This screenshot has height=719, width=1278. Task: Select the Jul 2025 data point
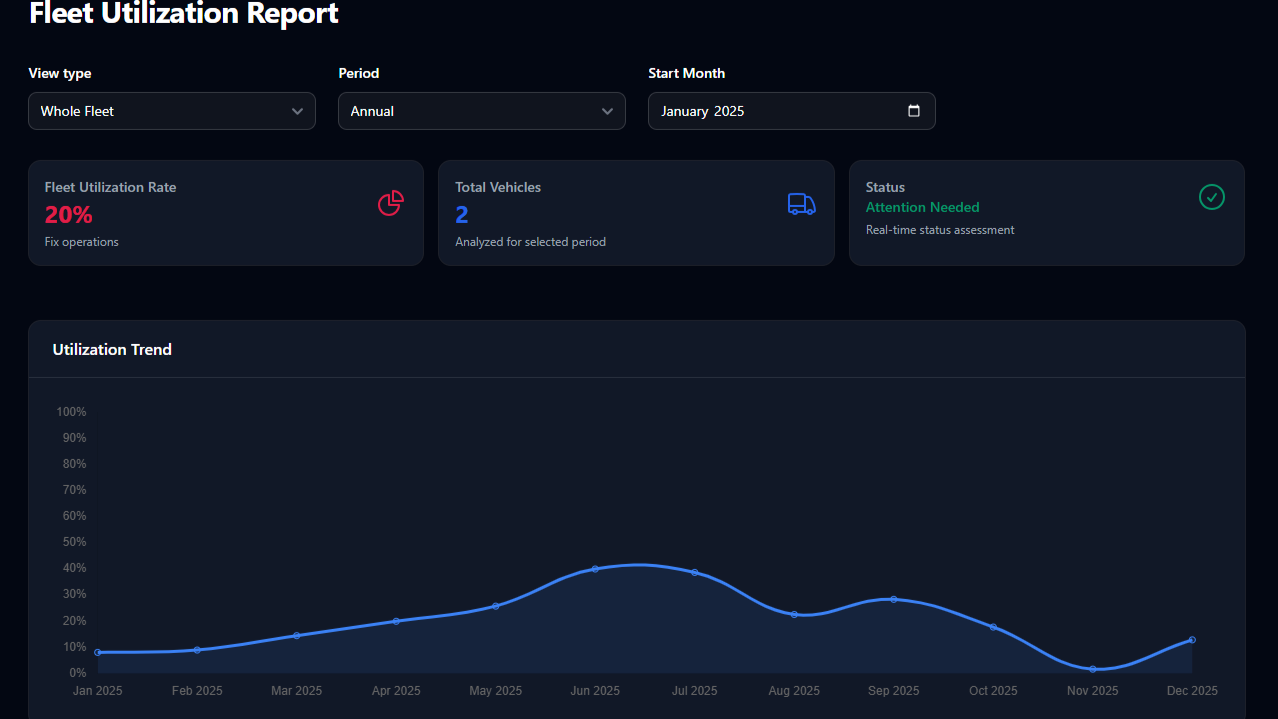pyautogui.click(x=694, y=573)
